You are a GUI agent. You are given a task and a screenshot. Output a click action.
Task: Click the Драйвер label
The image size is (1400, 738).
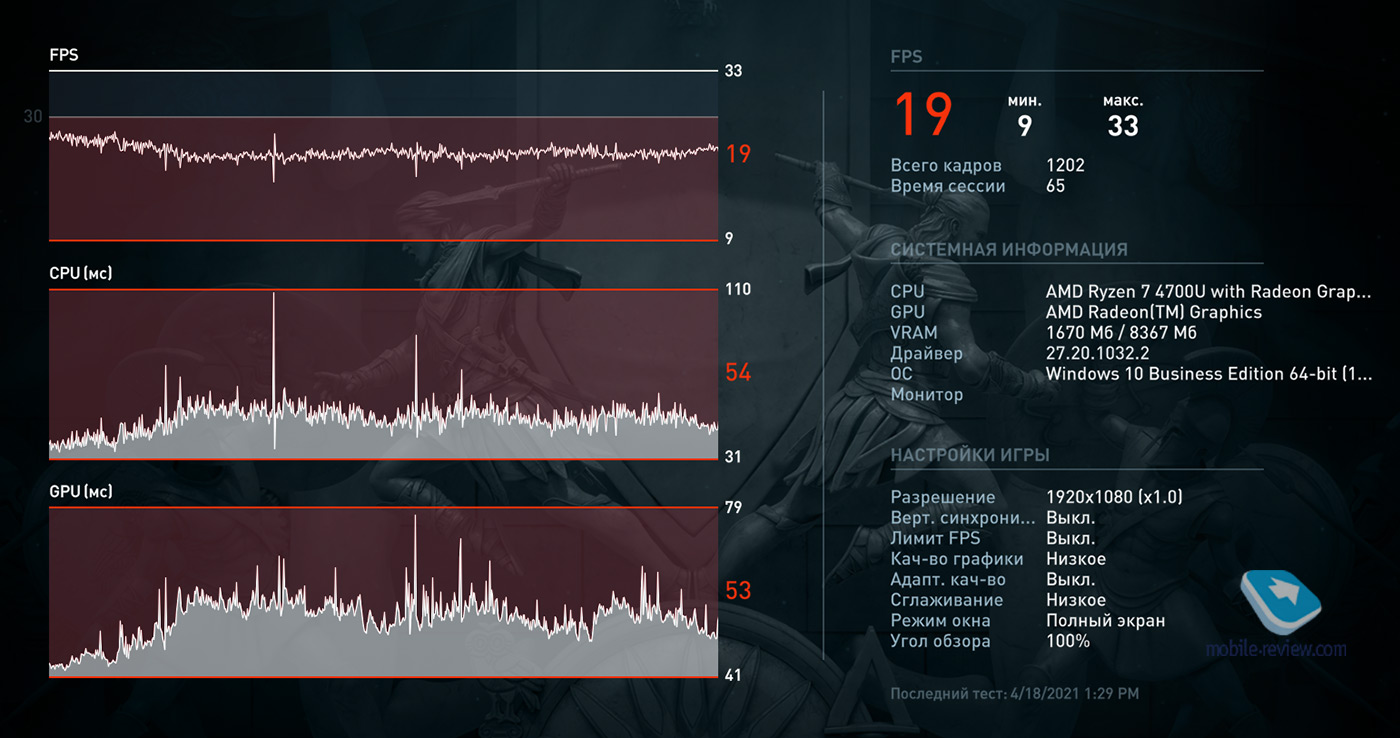(x=927, y=354)
